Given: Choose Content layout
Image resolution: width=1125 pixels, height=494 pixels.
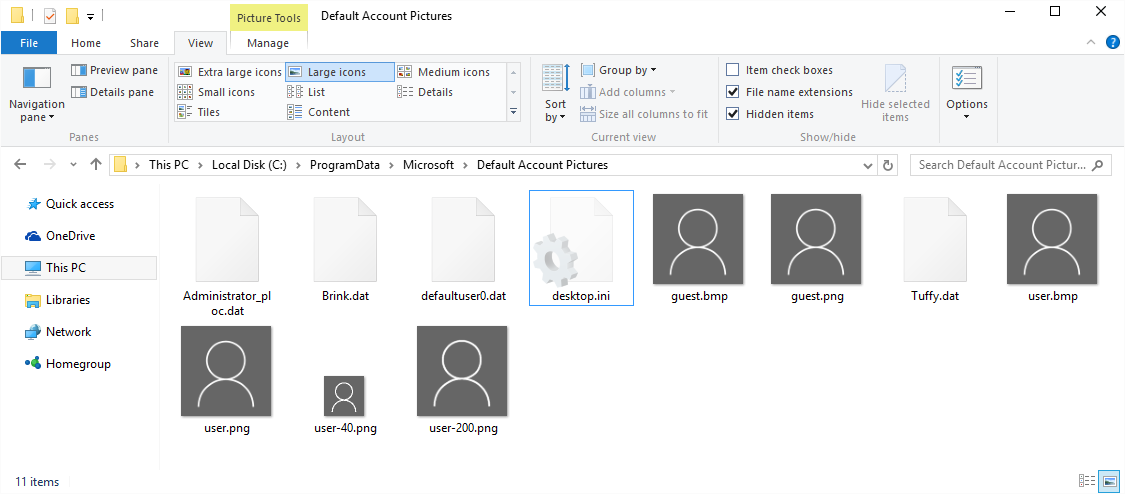Looking at the screenshot, I should coord(319,112).
